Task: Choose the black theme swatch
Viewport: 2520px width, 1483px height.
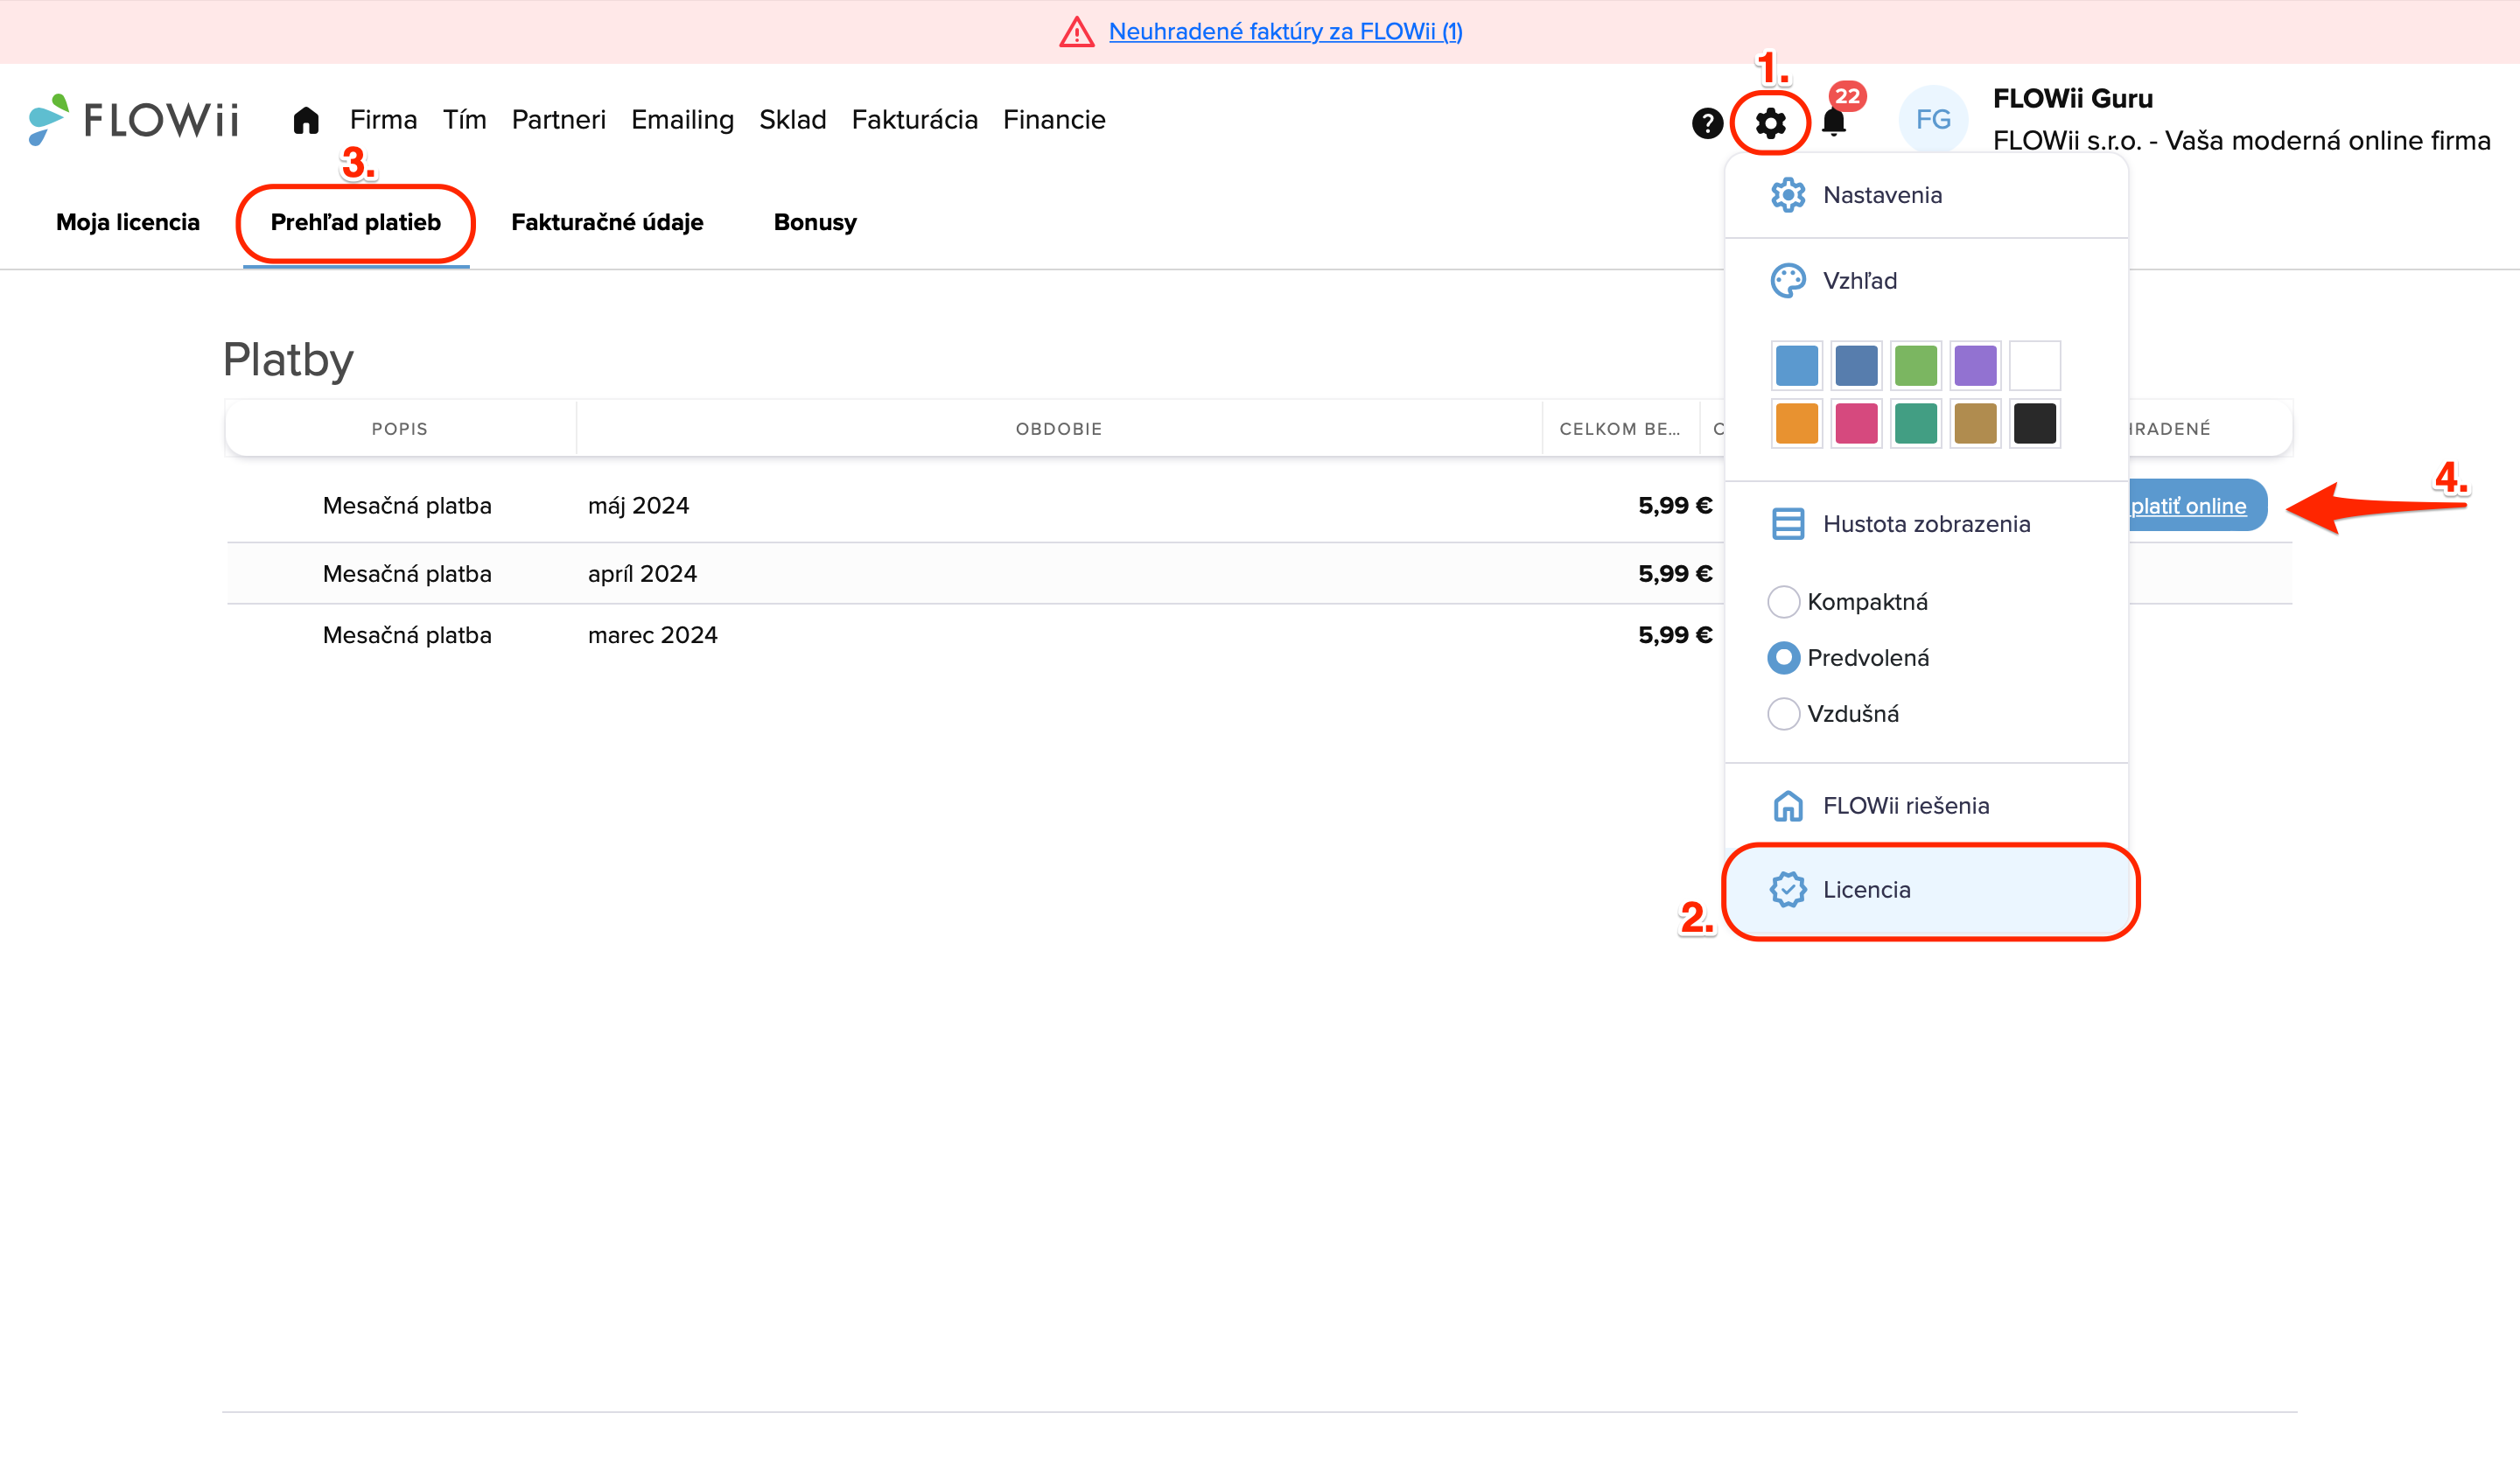Action: (x=2034, y=424)
